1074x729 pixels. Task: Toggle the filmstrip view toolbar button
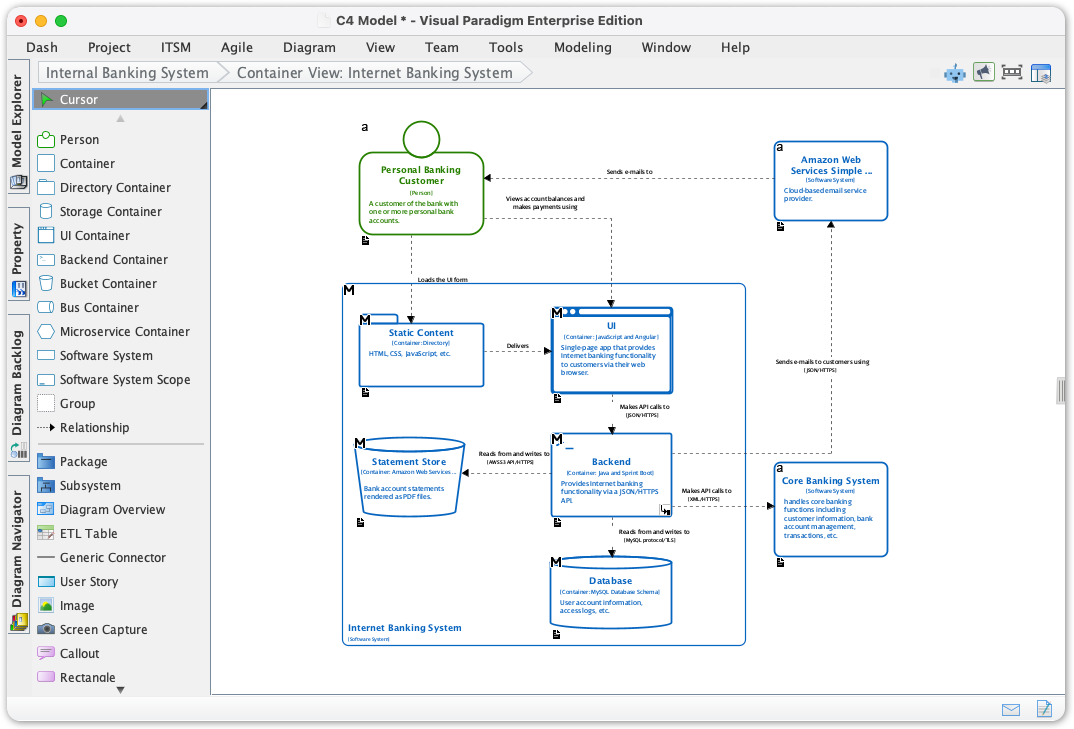(x=1012, y=73)
